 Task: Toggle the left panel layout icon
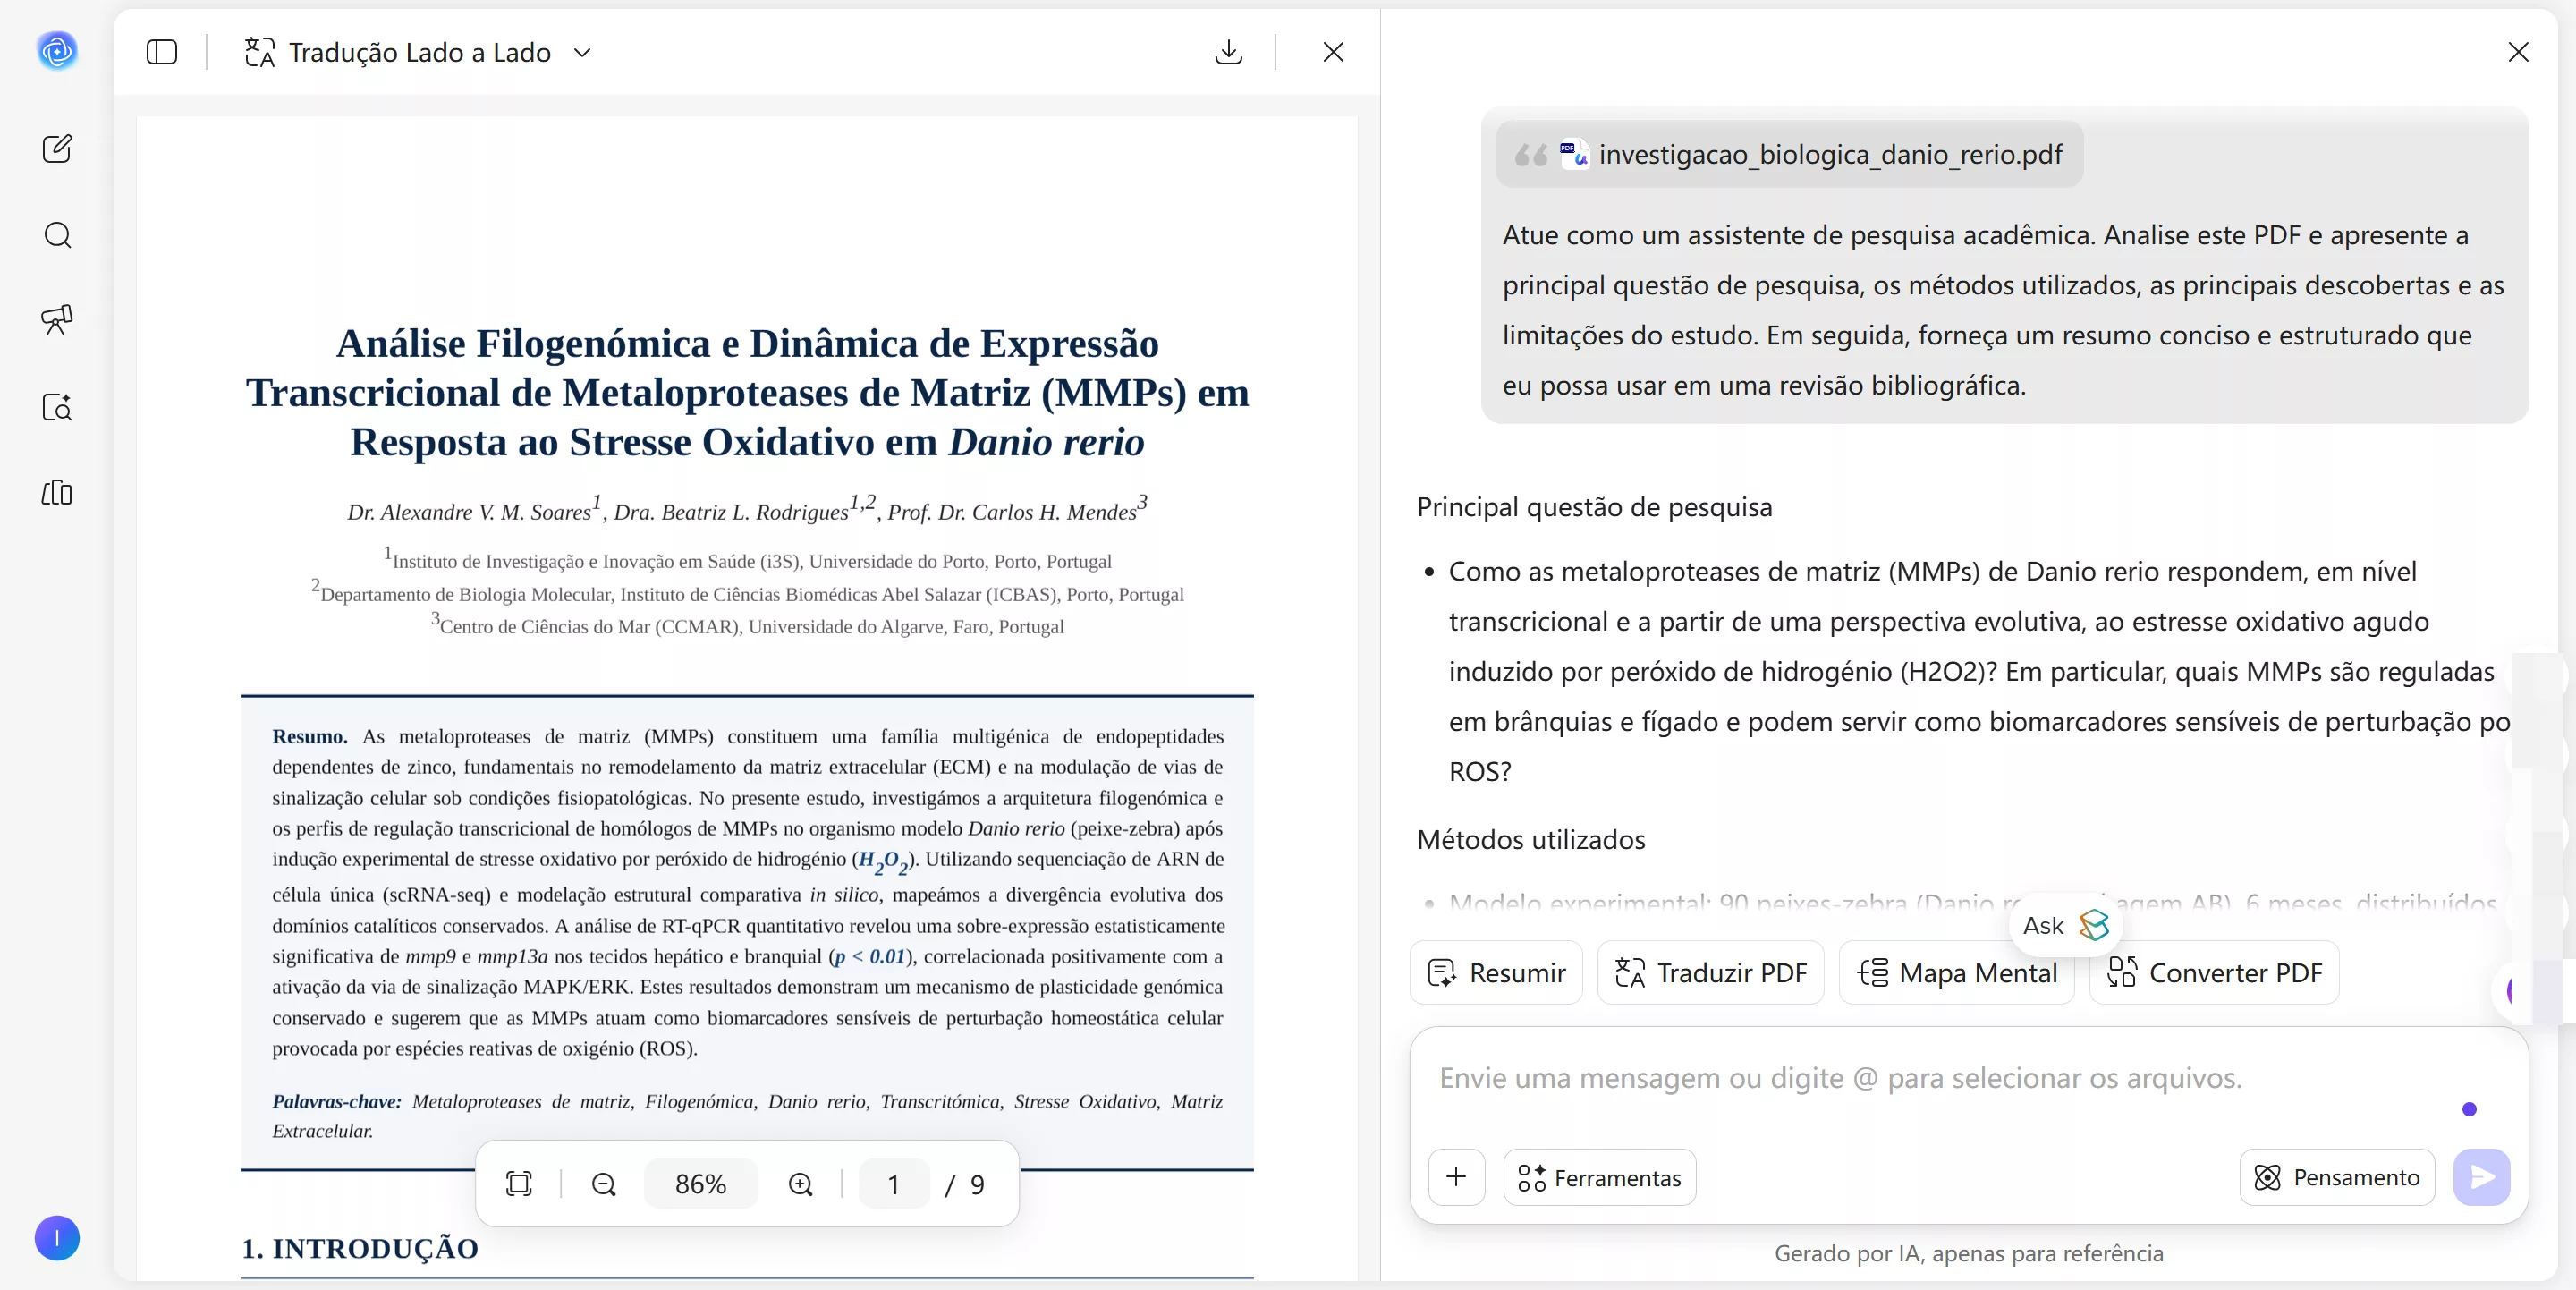tap(162, 52)
